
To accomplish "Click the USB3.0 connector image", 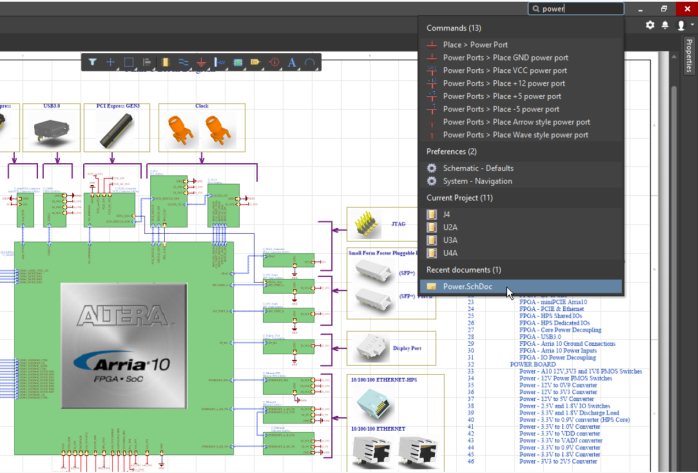I will [x=51, y=130].
